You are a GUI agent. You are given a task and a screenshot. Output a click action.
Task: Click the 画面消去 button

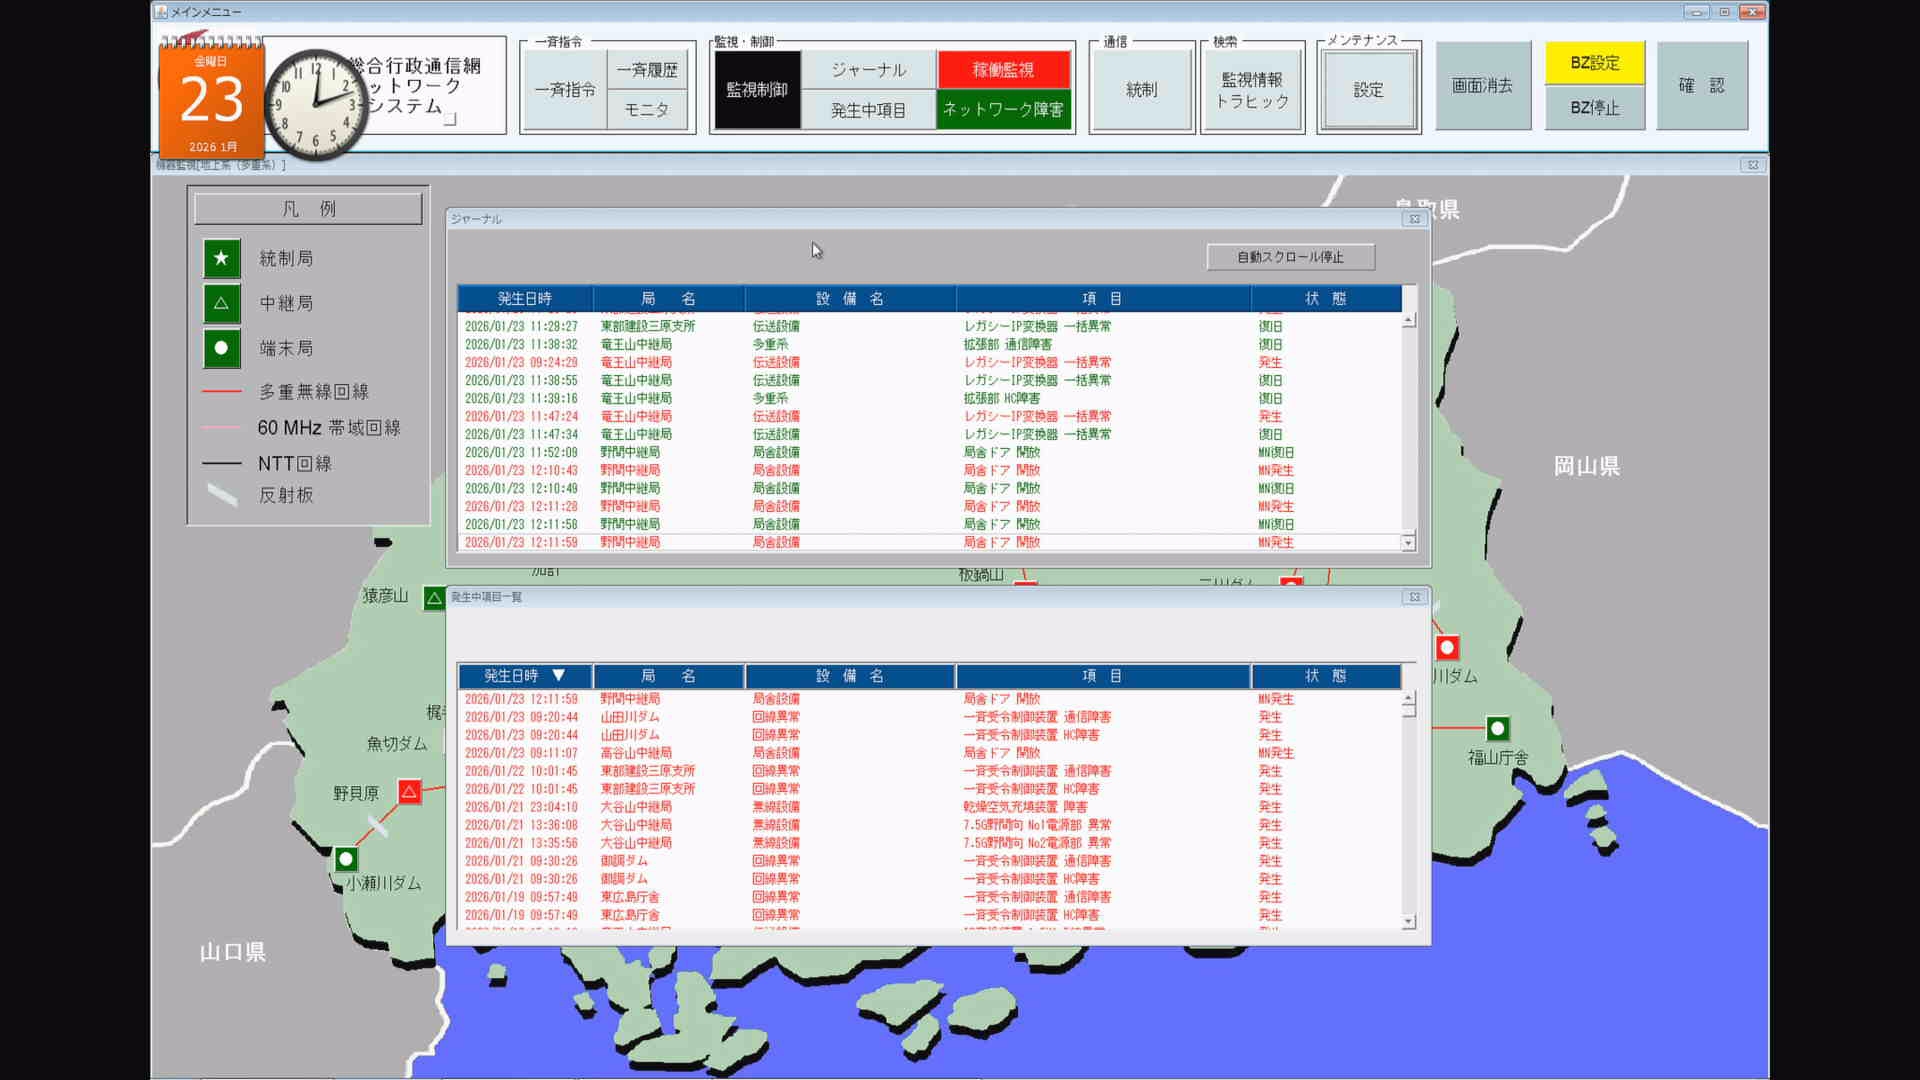pos(1482,86)
